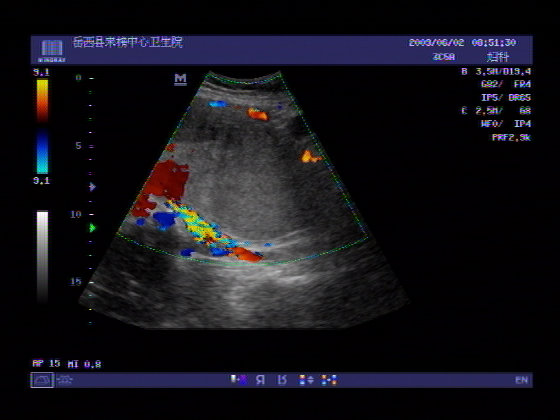The width and height of the screenshot is (560, 420).
Task: Click the horizontal flip R icon
Action: tap(260, 380)
